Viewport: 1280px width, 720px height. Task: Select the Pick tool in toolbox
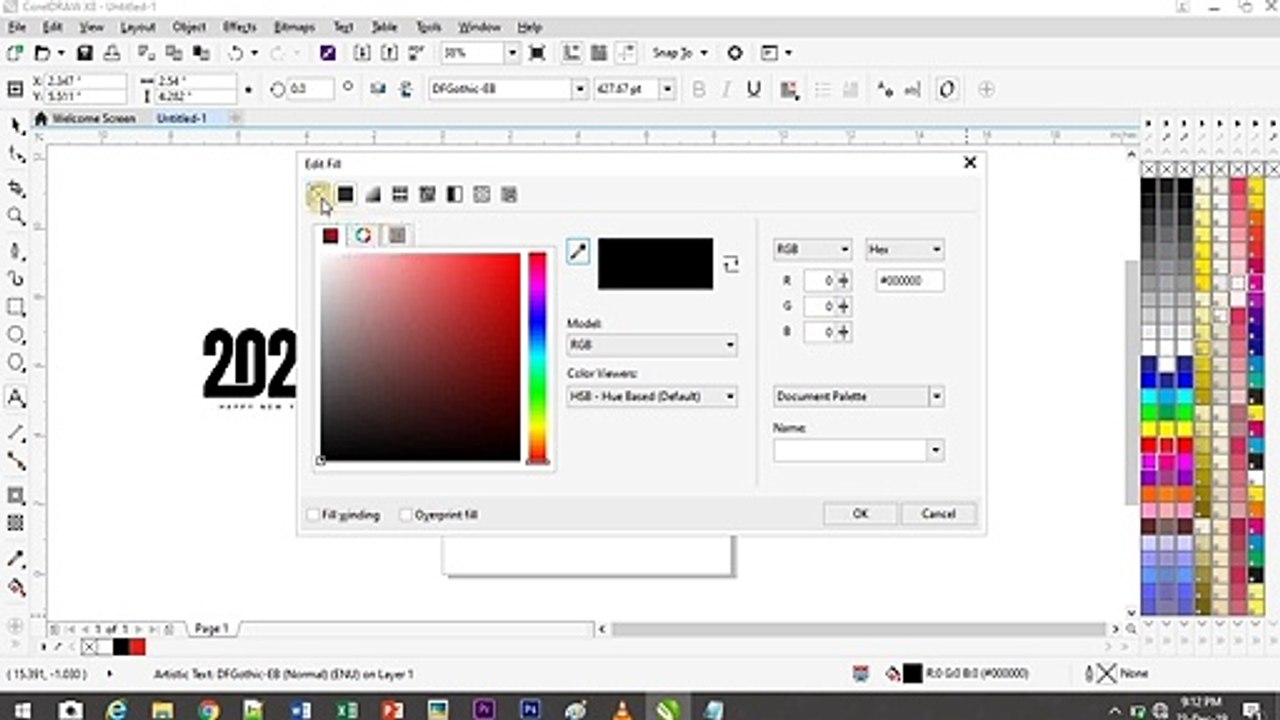[x=16, y=126]
